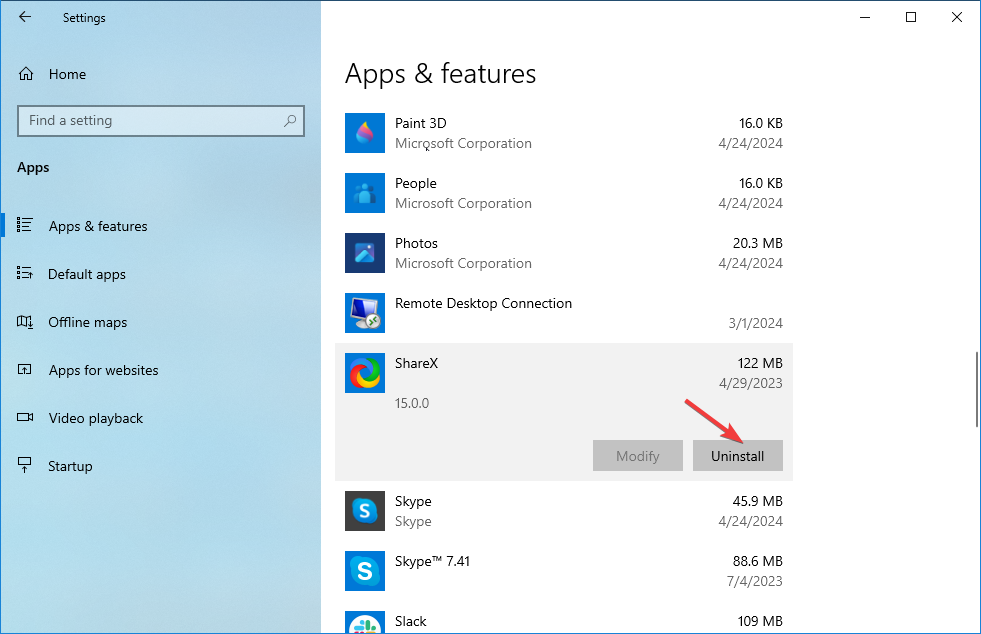Uninstall ShareX
981x634 pixels.
(x=738, y=456)
